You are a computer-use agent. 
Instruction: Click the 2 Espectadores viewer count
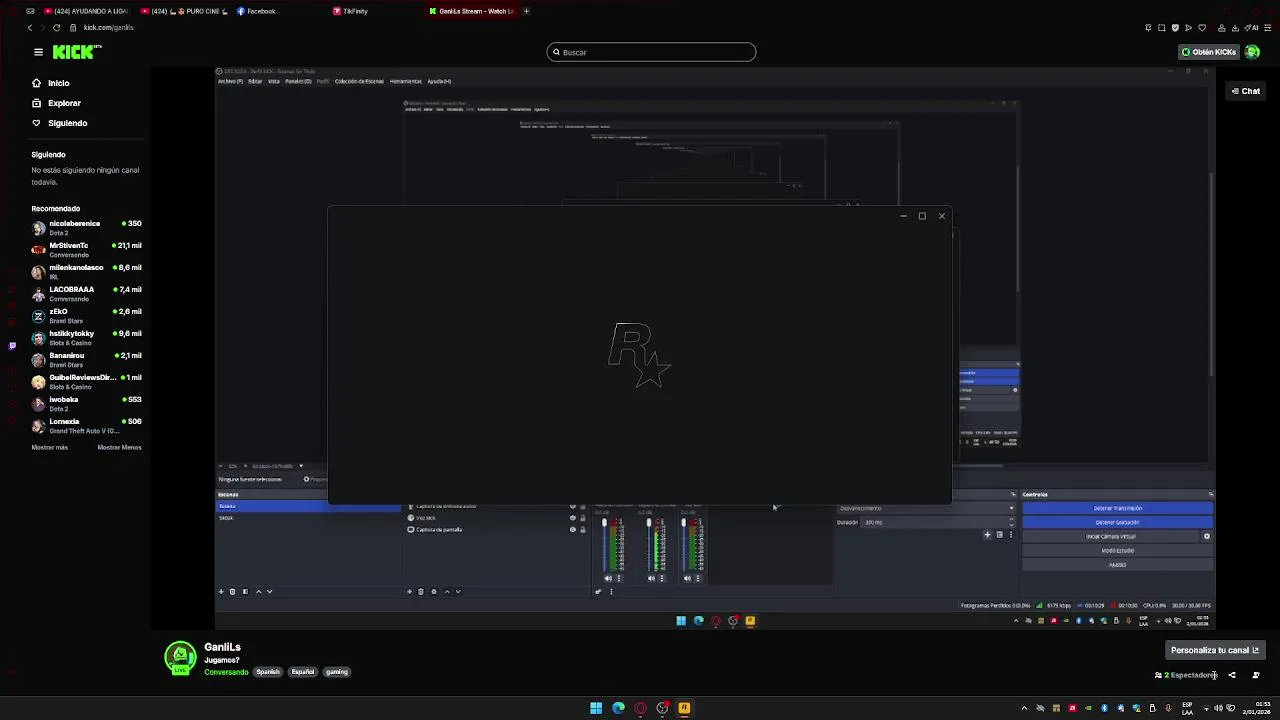(1186, 675)
